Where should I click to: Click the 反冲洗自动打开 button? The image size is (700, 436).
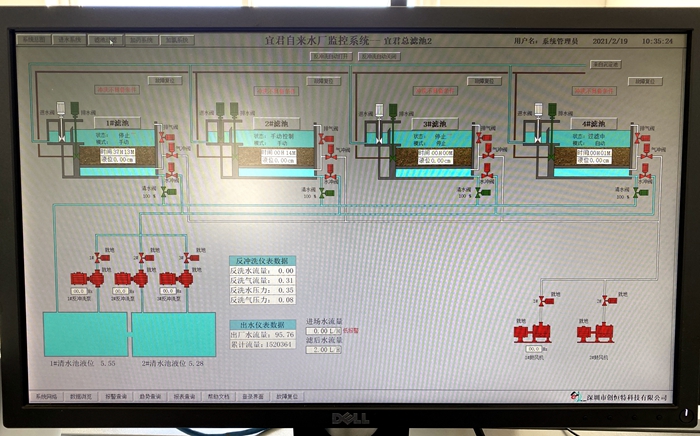[x=331, y=57]
